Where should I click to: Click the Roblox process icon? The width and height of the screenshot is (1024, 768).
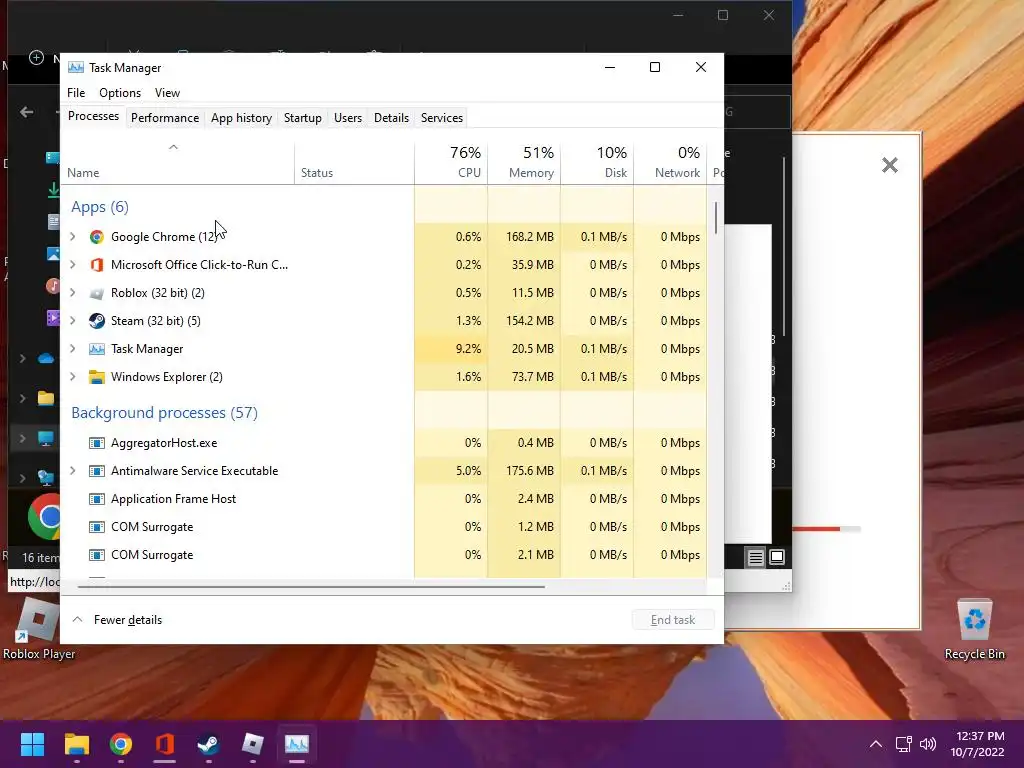tap(97, 293)
